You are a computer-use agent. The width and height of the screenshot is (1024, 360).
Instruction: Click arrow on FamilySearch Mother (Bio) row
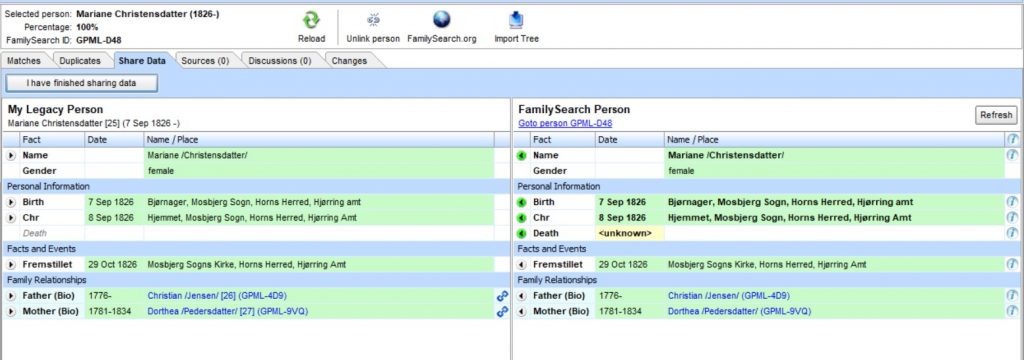[x=521, y=312]
